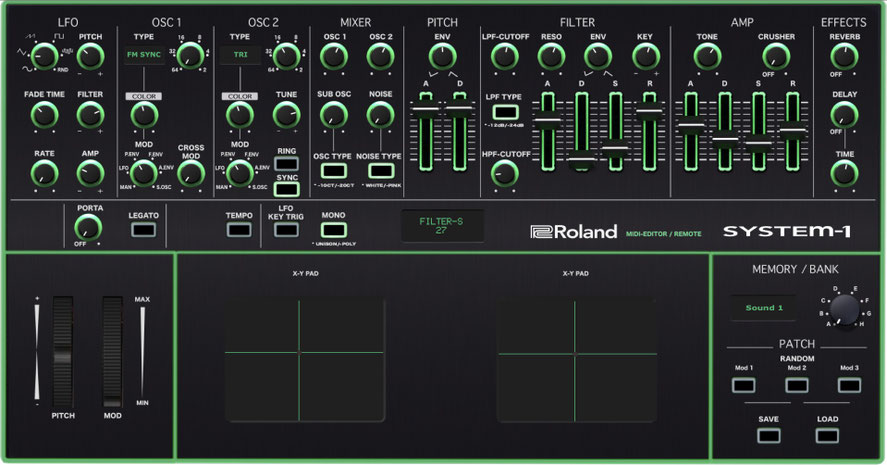Click the OSC 2 MOD source knob
The image size is (887, 465).
(x=240, y=173)
